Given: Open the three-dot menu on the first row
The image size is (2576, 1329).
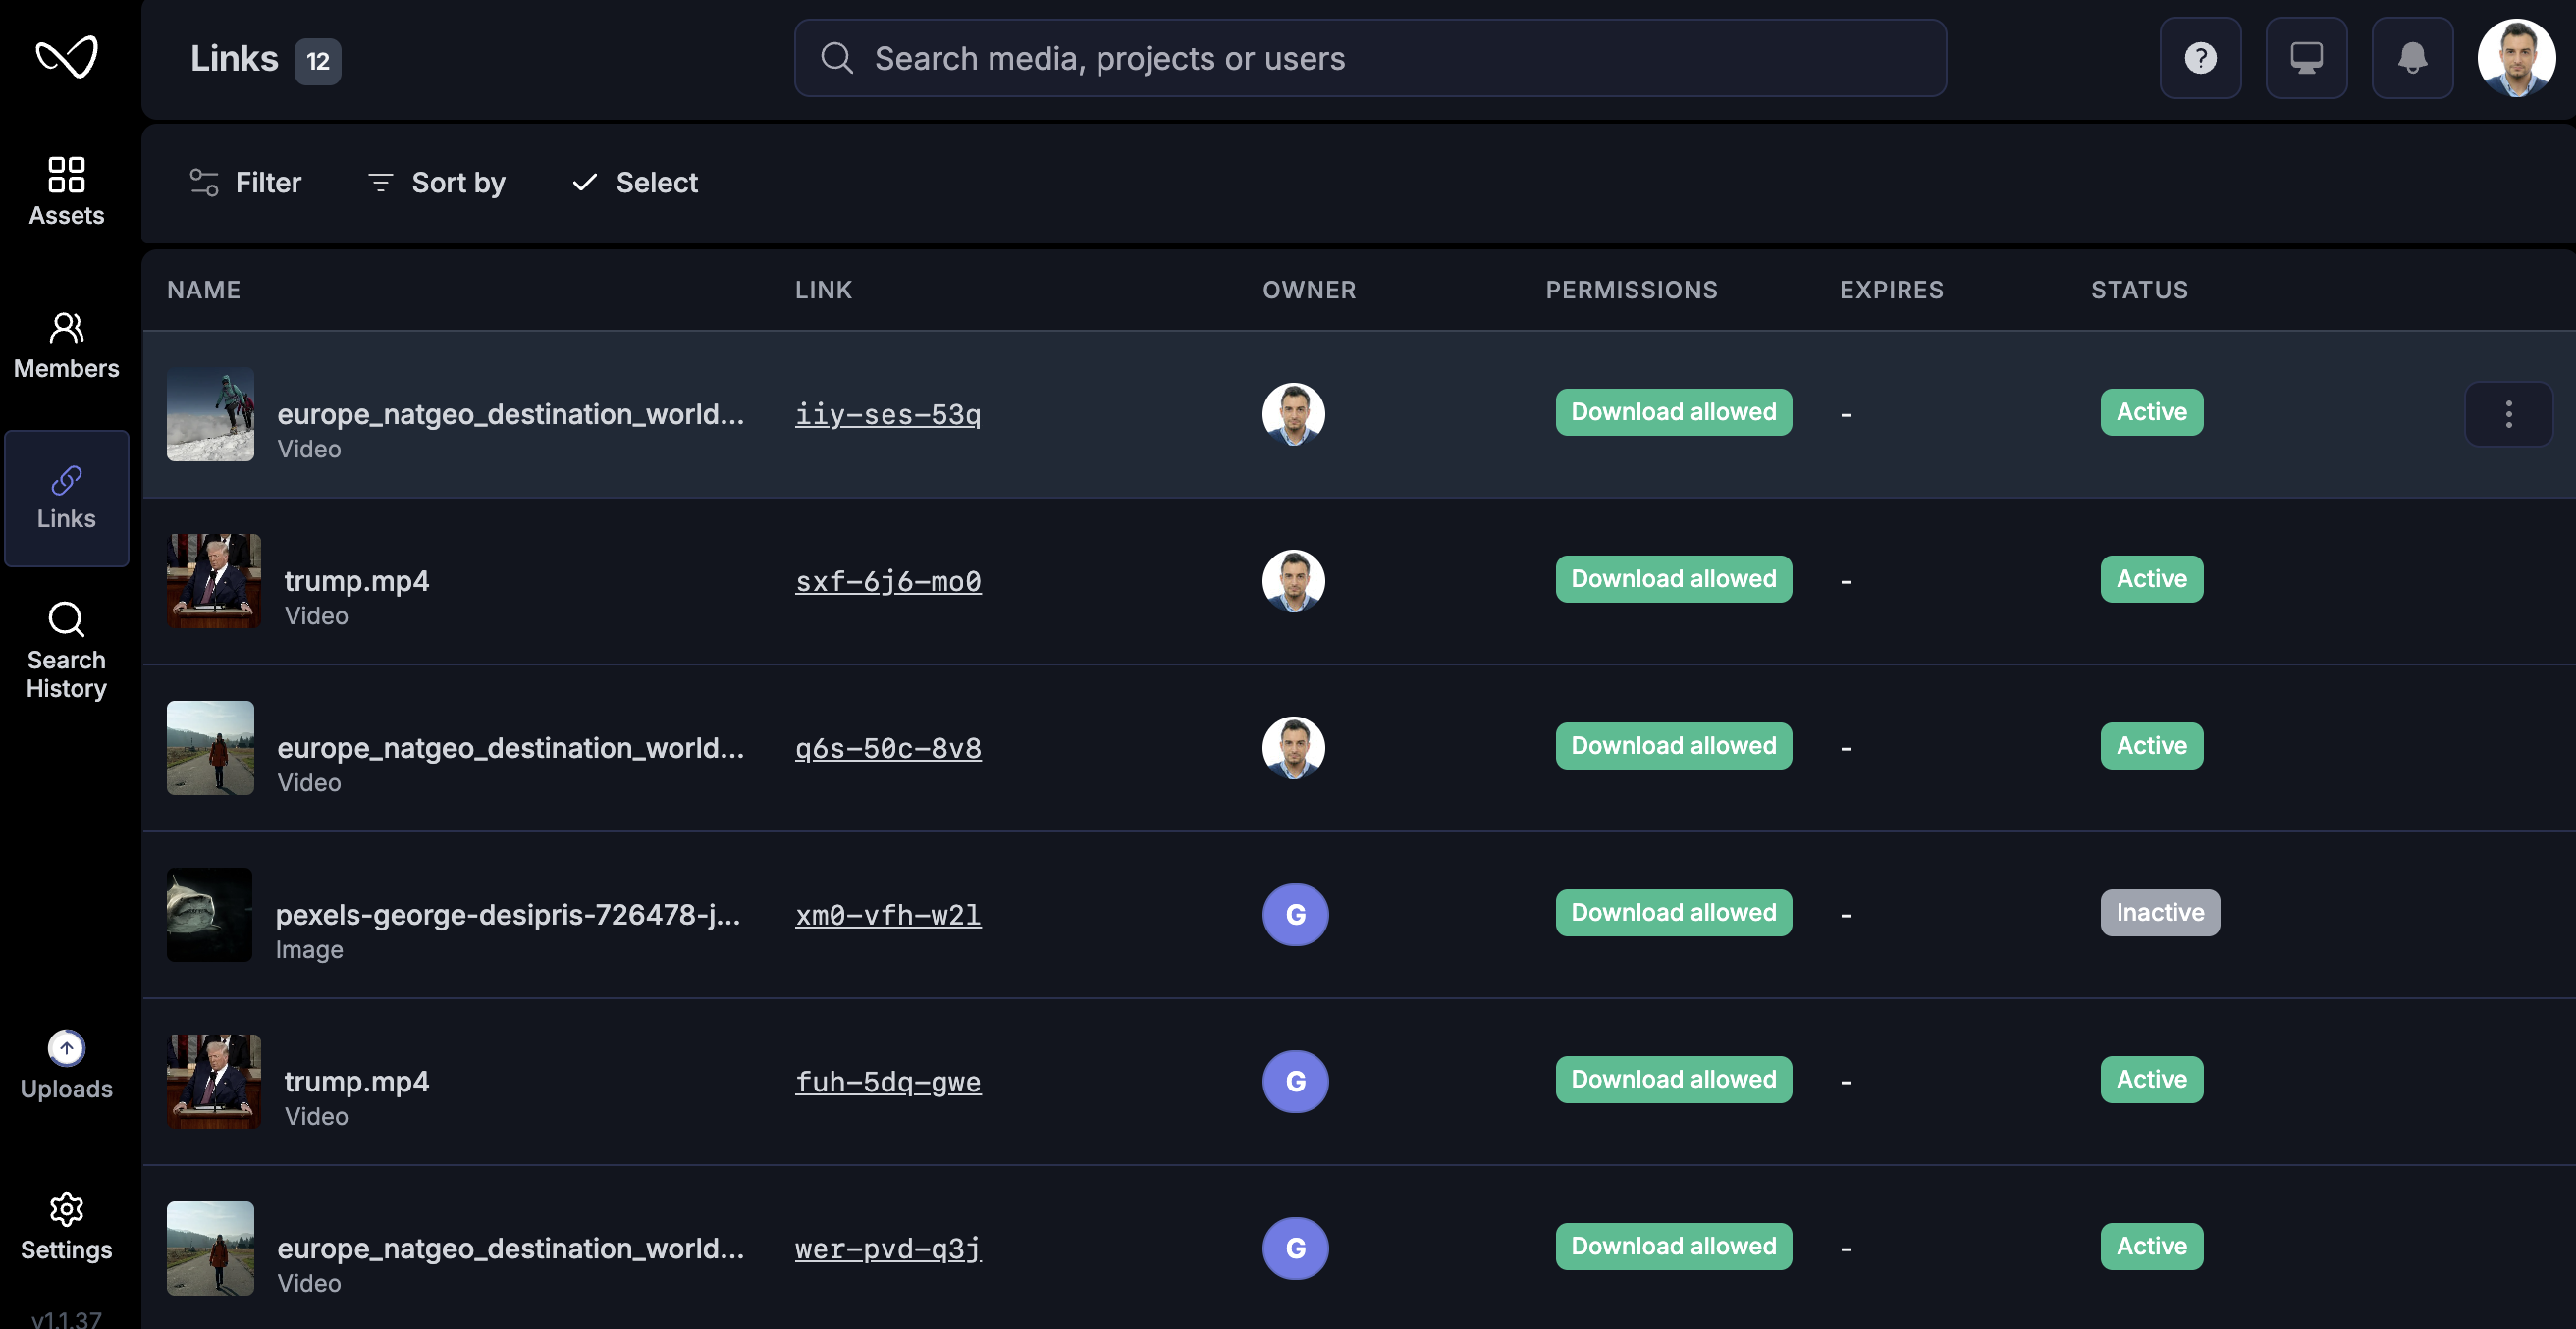Looking at the screenshot, I should (2507, 414).
